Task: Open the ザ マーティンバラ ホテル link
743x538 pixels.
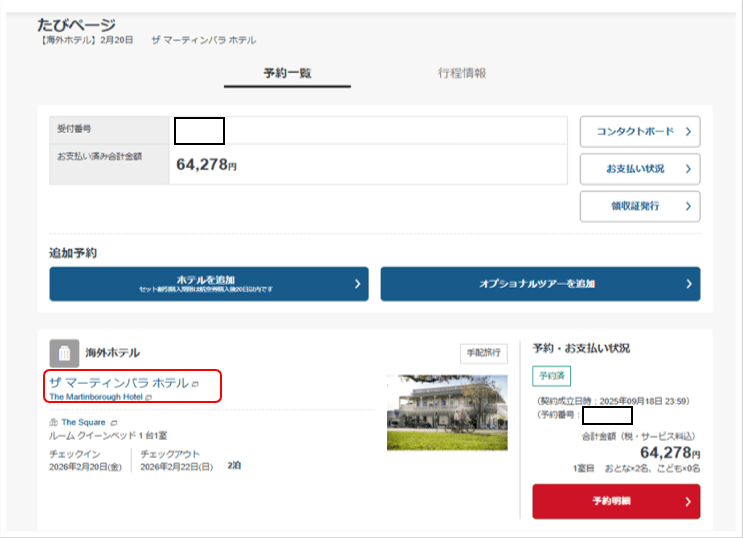Action: [118, 383]
